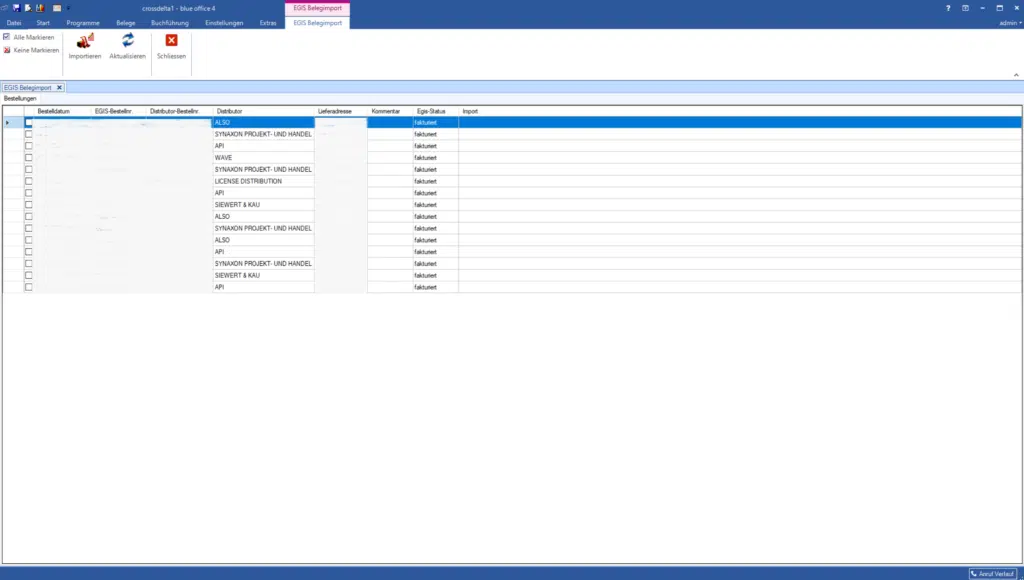Screen dimensions: 1024x580
Task: Select the Bestellungen tab
Action: [x=20, y=99]
